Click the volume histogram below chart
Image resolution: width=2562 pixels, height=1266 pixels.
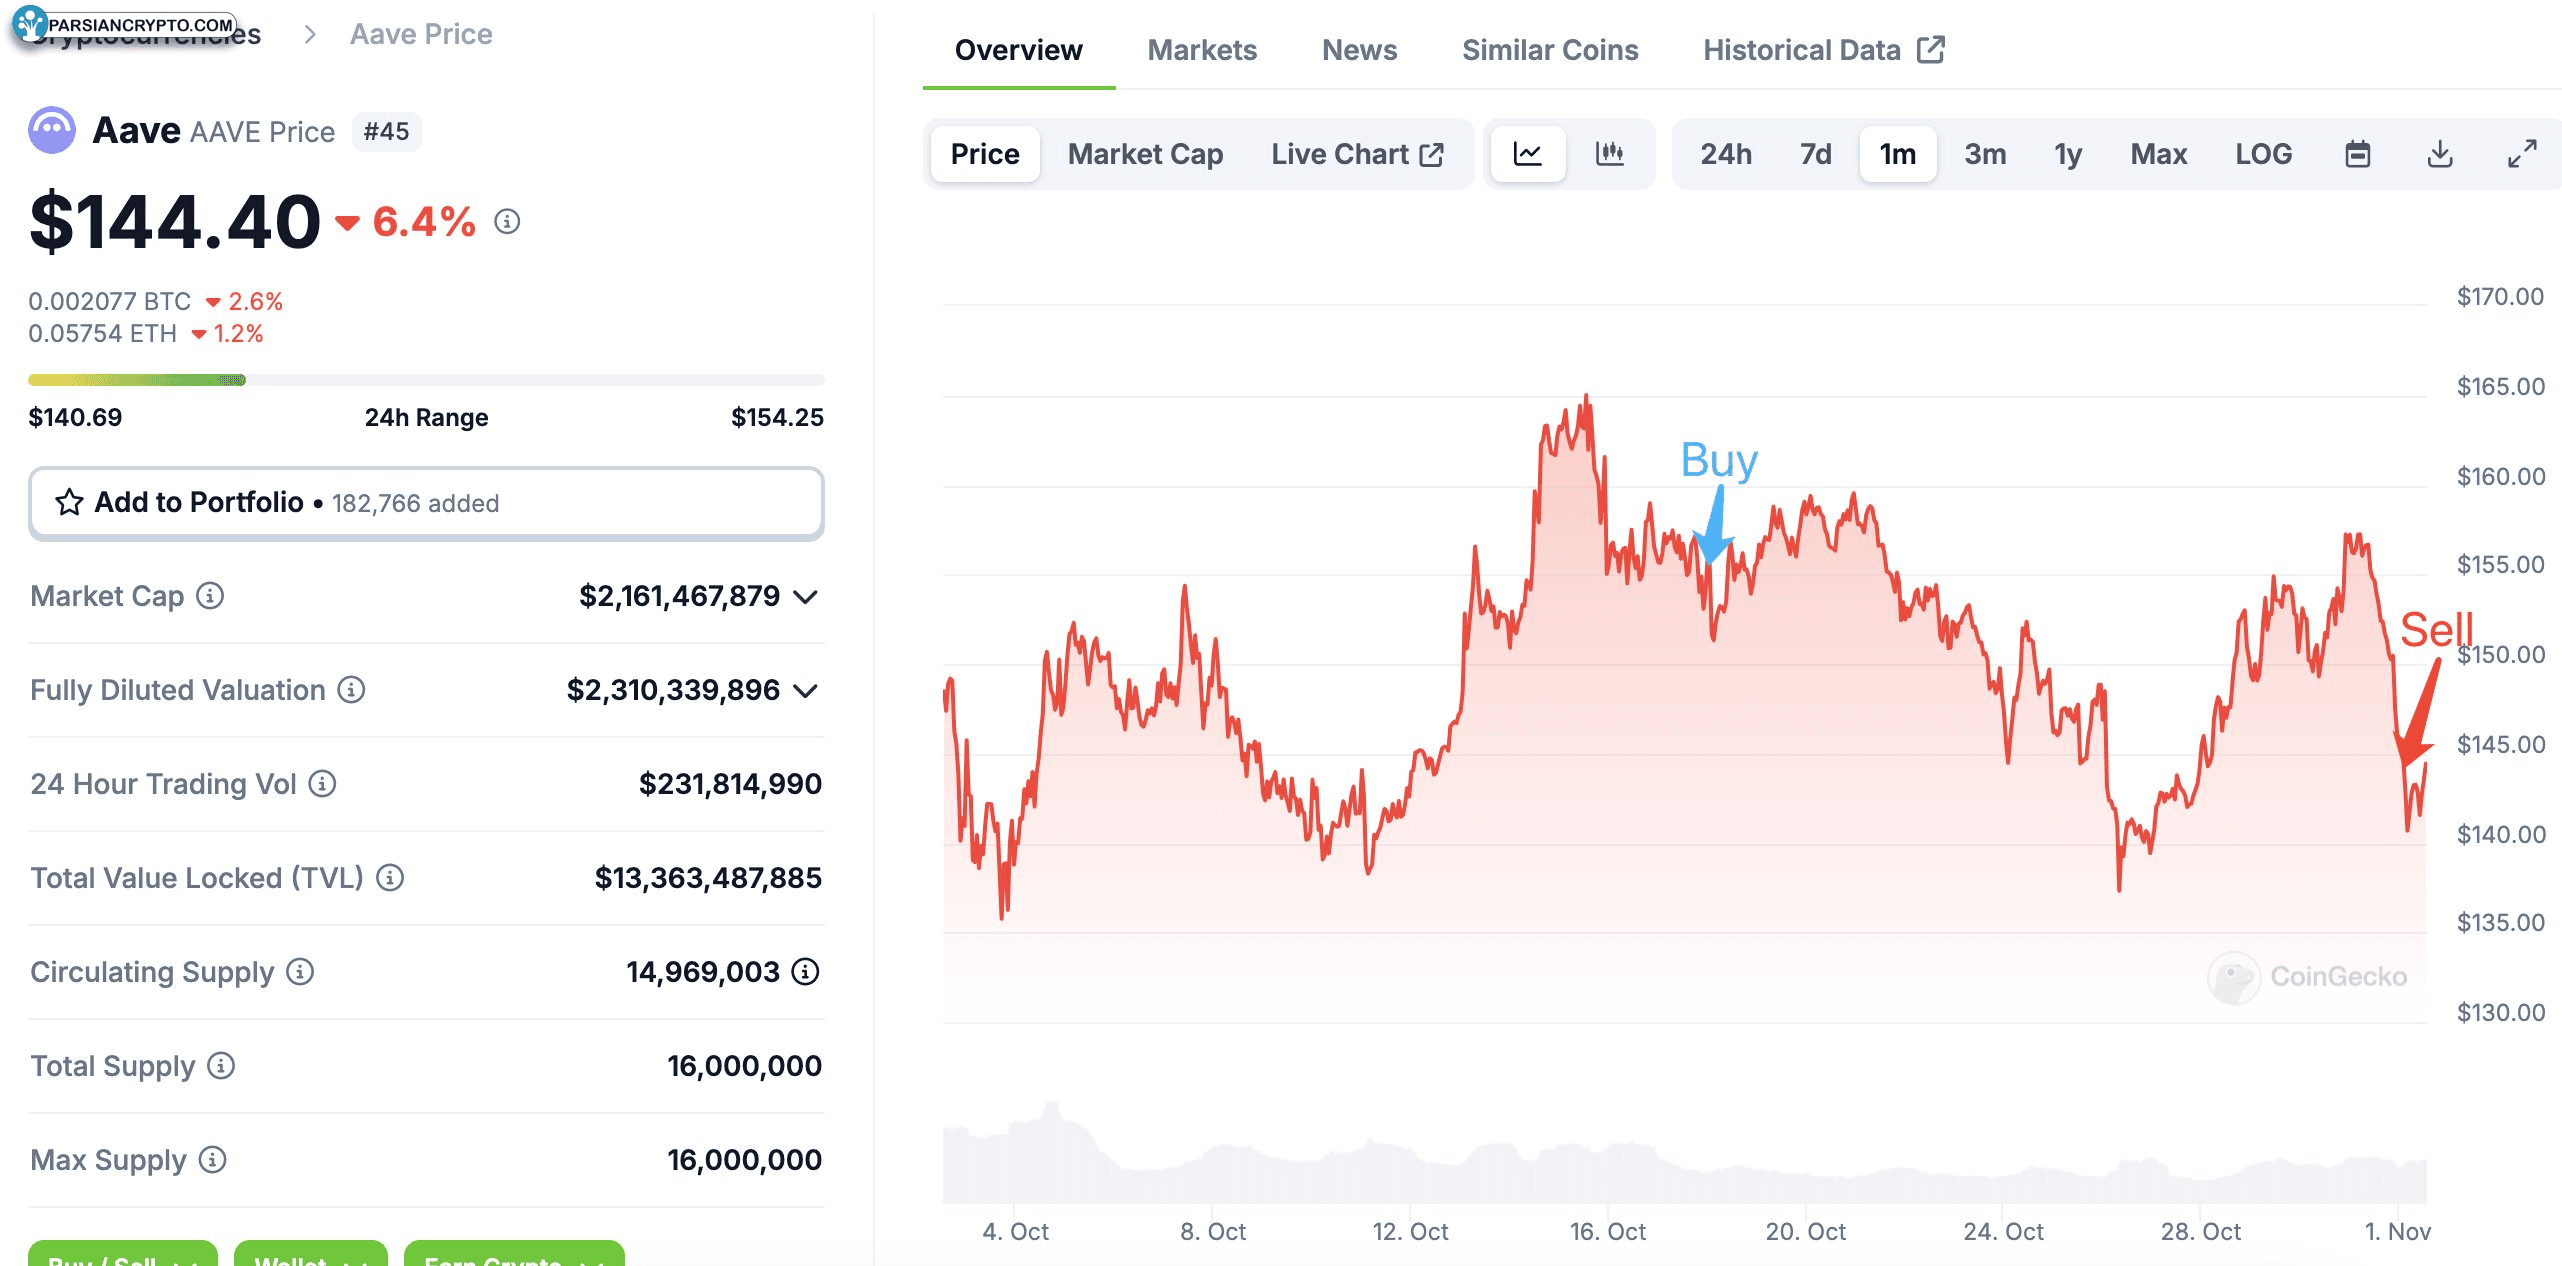coord(1684,1155)
